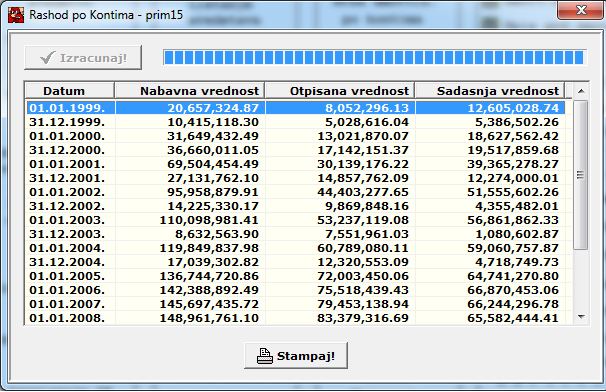Click value 27,131,762.10
606x392 pixels.
tap(213, 178)
